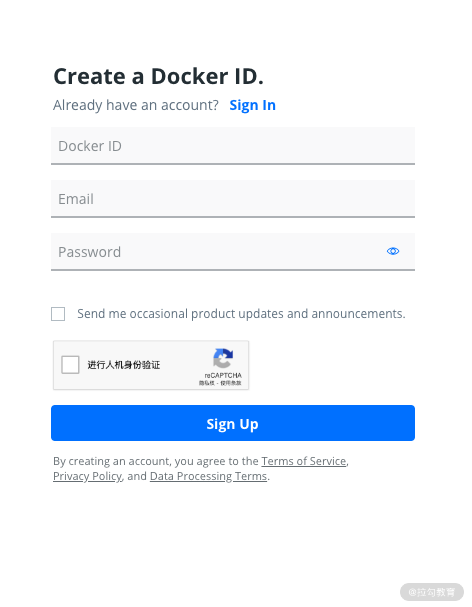This screenshot has width=472, height=607.
Task: Click the blue Sign Up button
Action: pos(233,423)
